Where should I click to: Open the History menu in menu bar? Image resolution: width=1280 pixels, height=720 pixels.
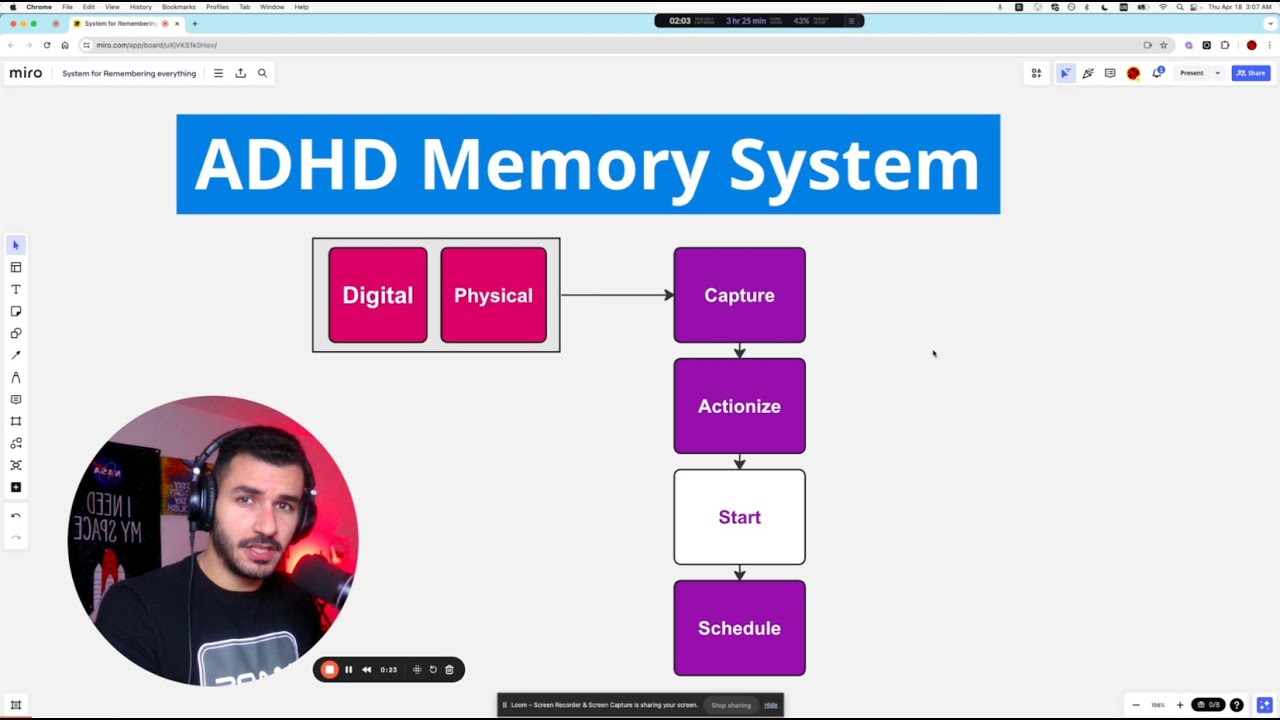click(x=141, y=7)
